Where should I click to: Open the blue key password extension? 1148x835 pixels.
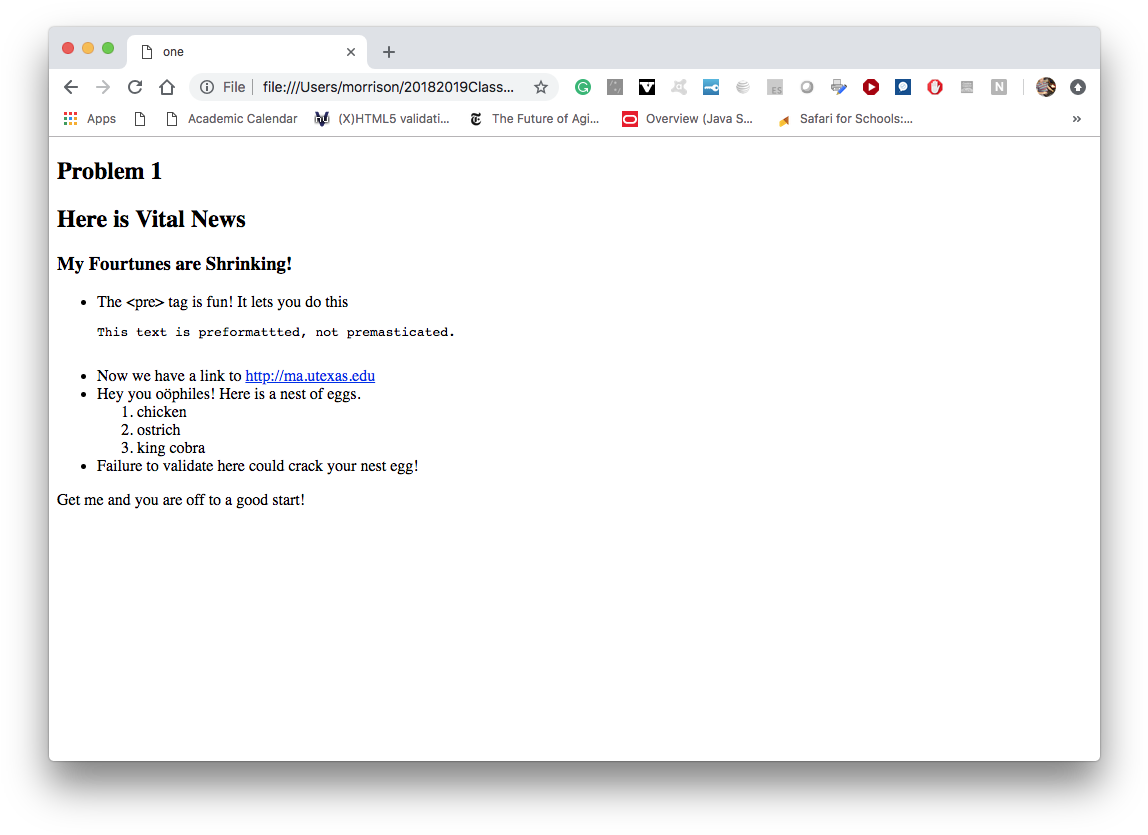click(x=711, y=87)
